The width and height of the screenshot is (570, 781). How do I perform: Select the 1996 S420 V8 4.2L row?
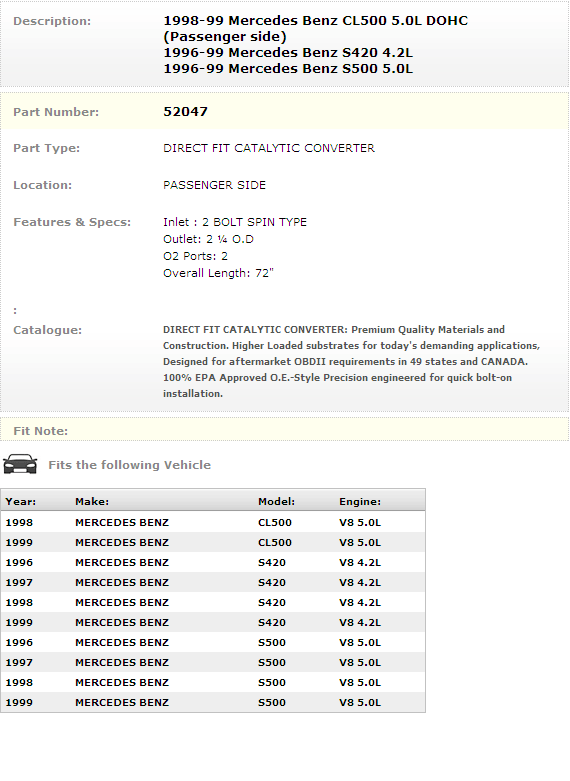(x=213, y=562)
